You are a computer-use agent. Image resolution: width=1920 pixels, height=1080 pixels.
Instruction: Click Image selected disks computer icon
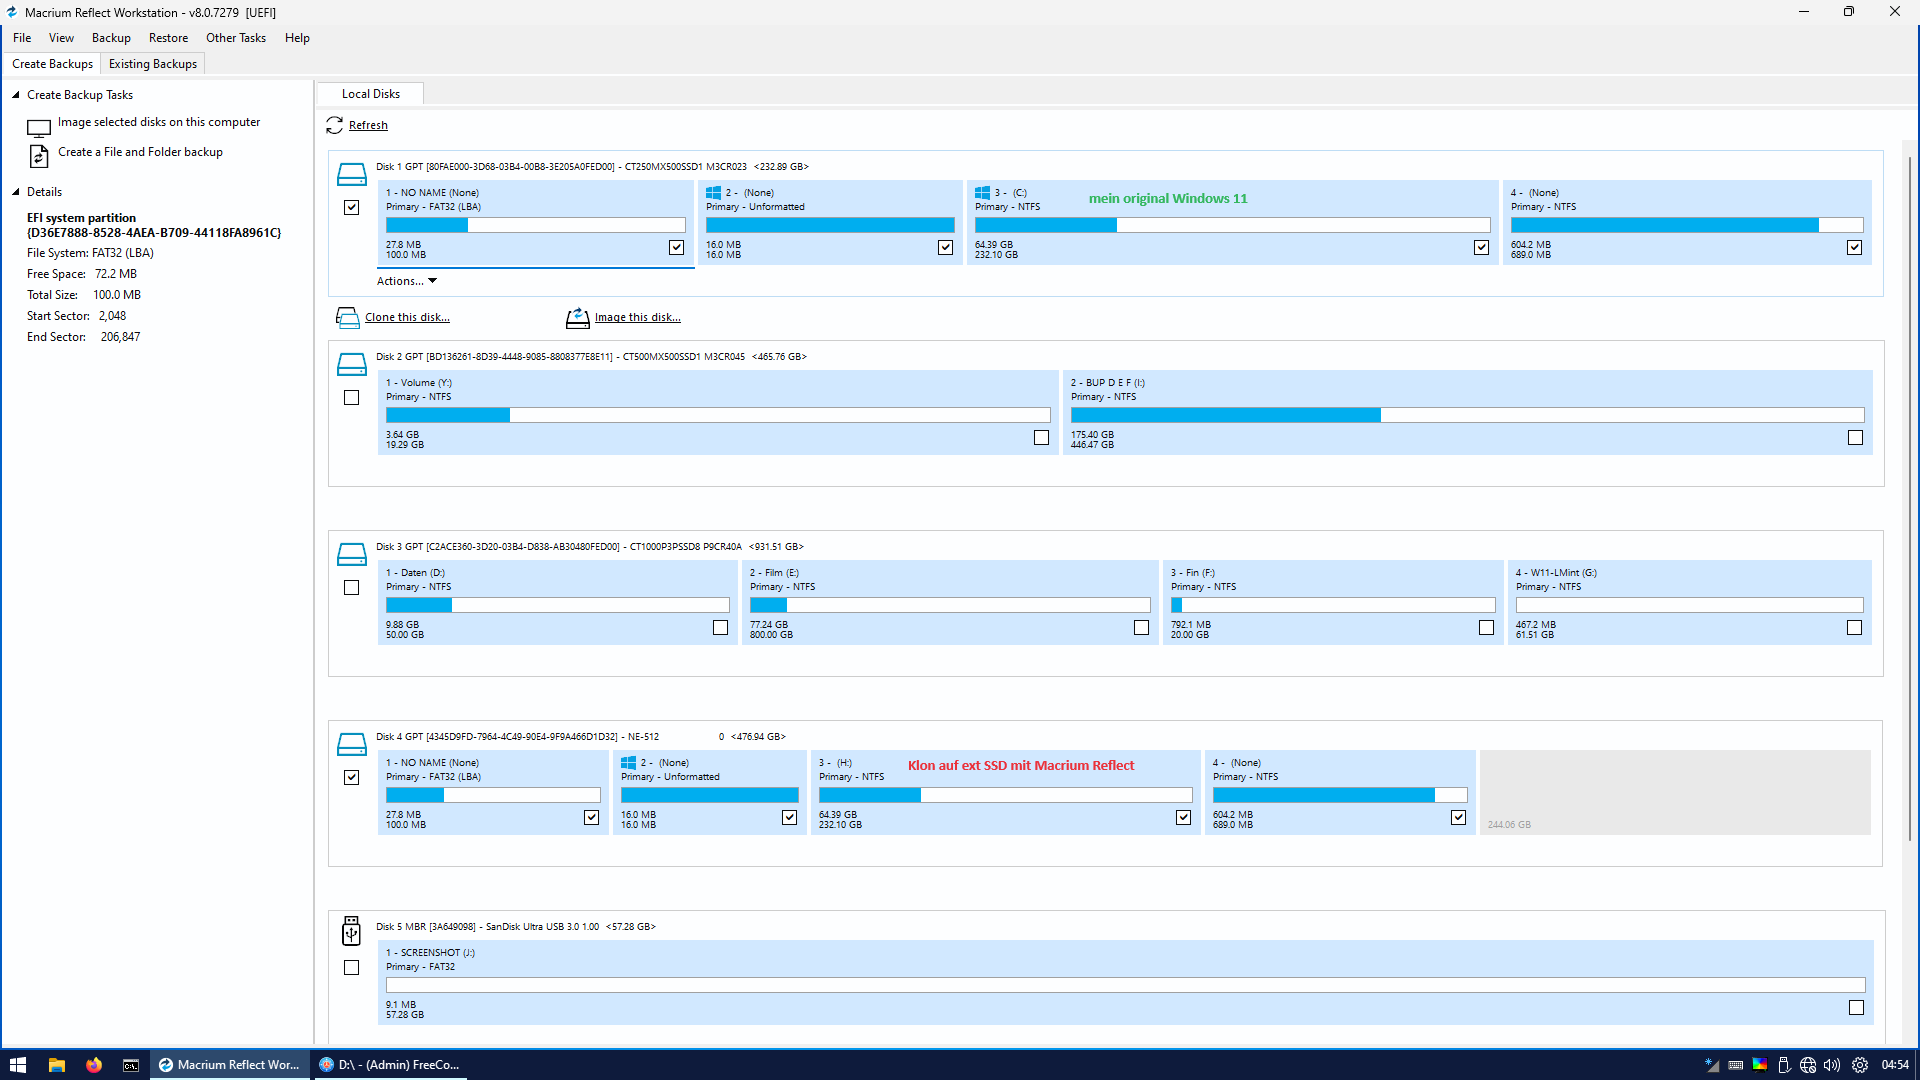tap(39, 128)
